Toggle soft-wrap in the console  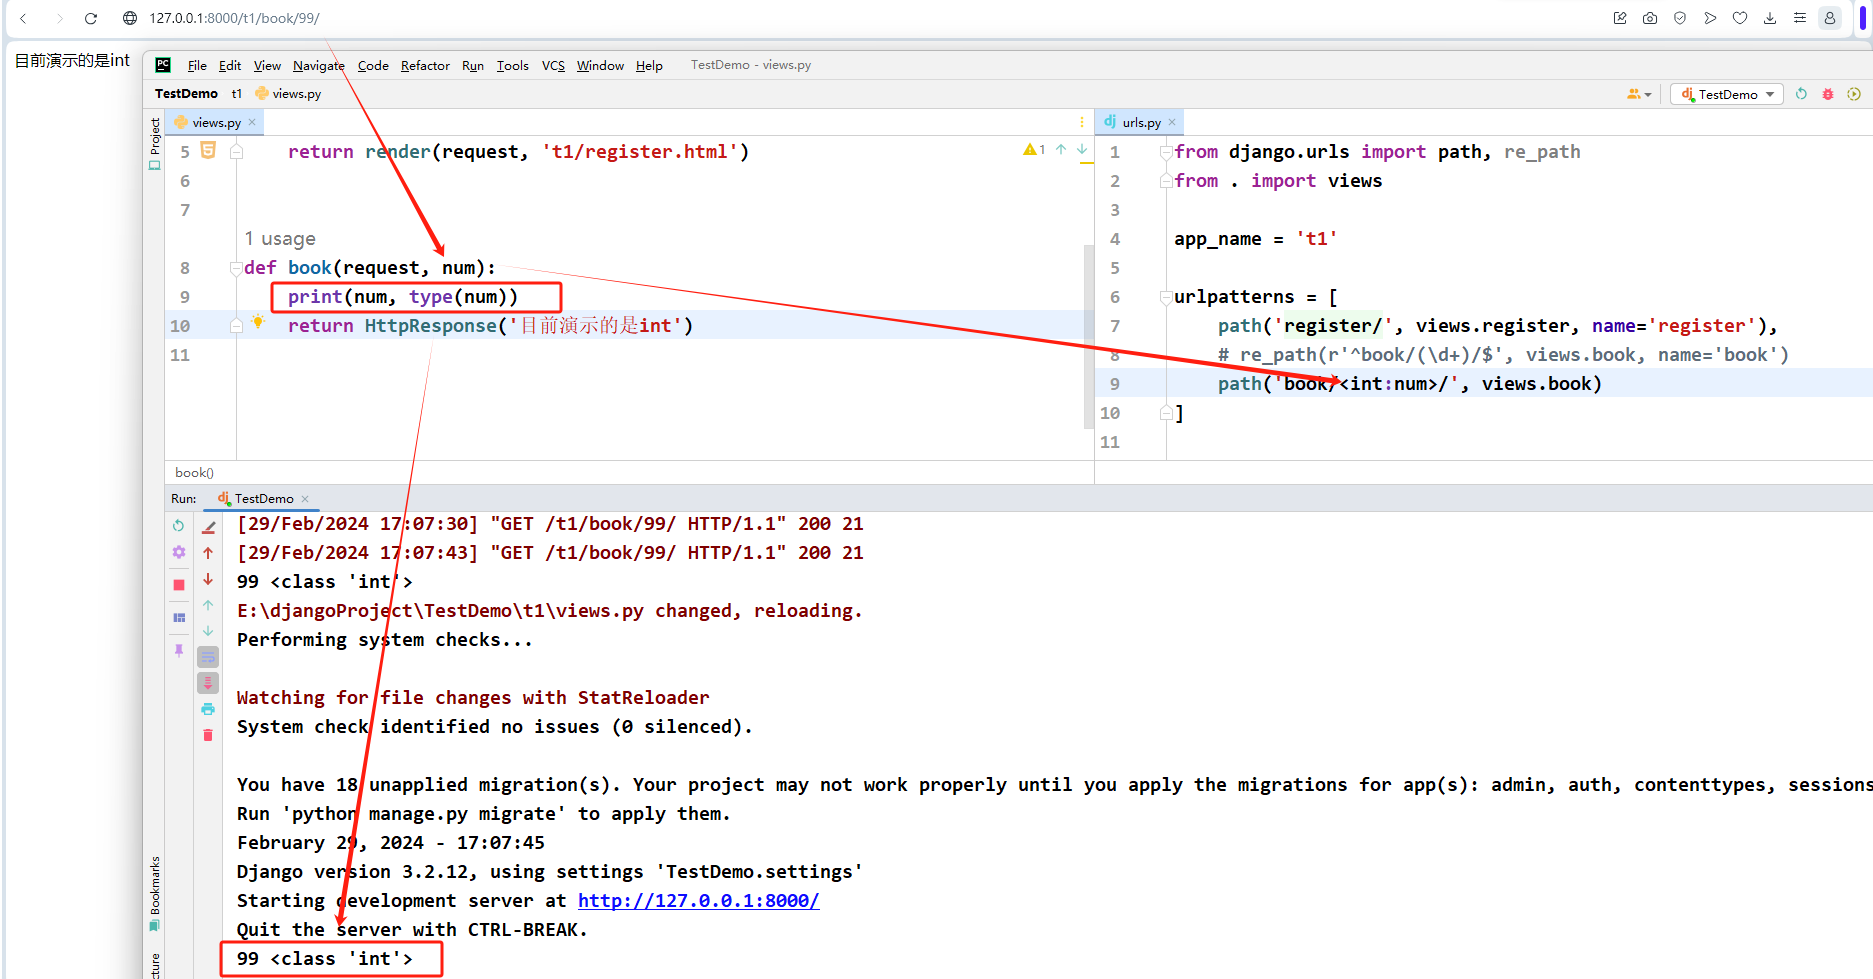tap(208, 657)
